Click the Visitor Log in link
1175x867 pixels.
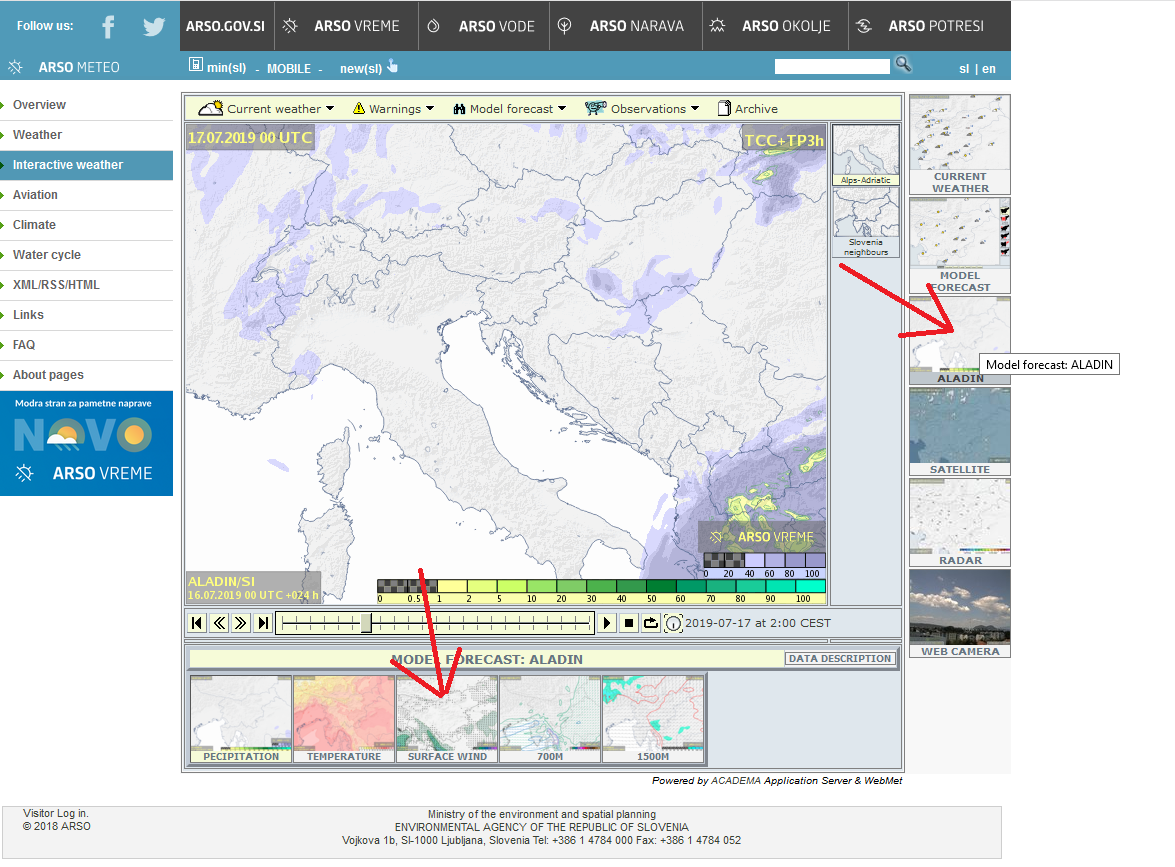coord(55,814)
